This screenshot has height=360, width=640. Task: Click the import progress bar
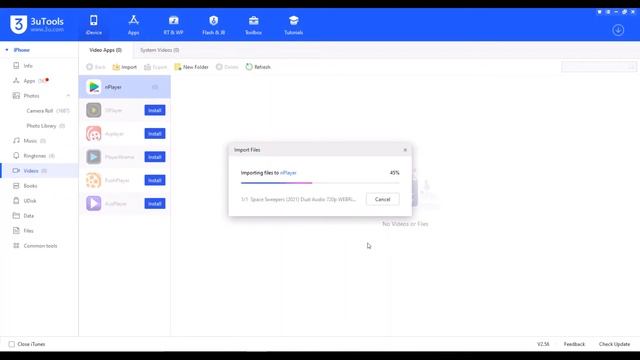point(320,183)
